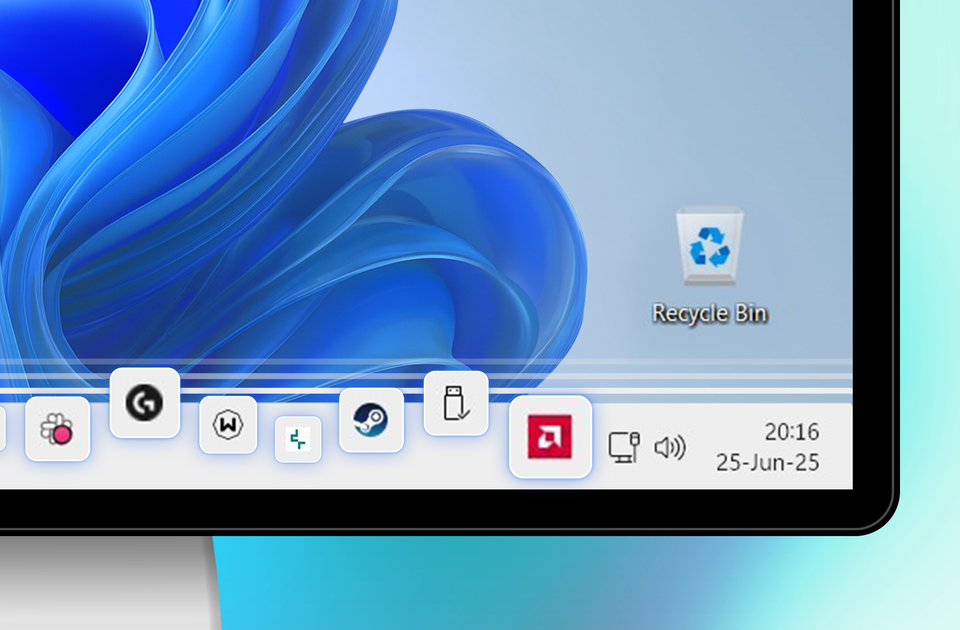960x630 pixels.
Task: Click the date 25-Jun-25
Action: click(768, 462)
